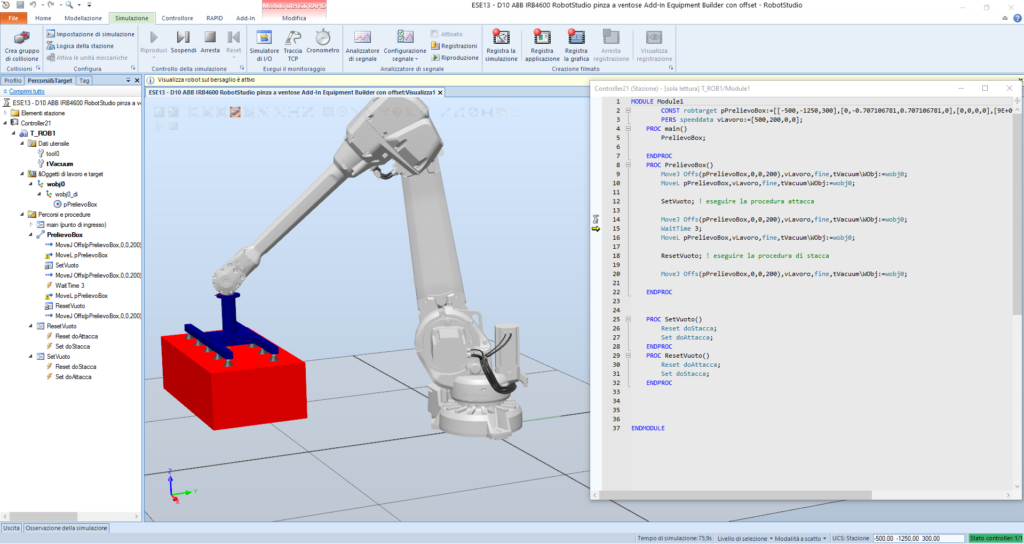This screenshot has height=544, width=1024.
Task: Open the Cronometro stopwatch
Action: 323,42
